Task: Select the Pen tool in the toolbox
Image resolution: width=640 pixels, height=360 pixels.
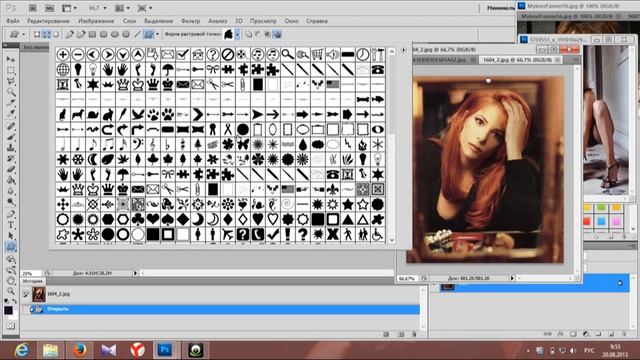Action: 11,214
